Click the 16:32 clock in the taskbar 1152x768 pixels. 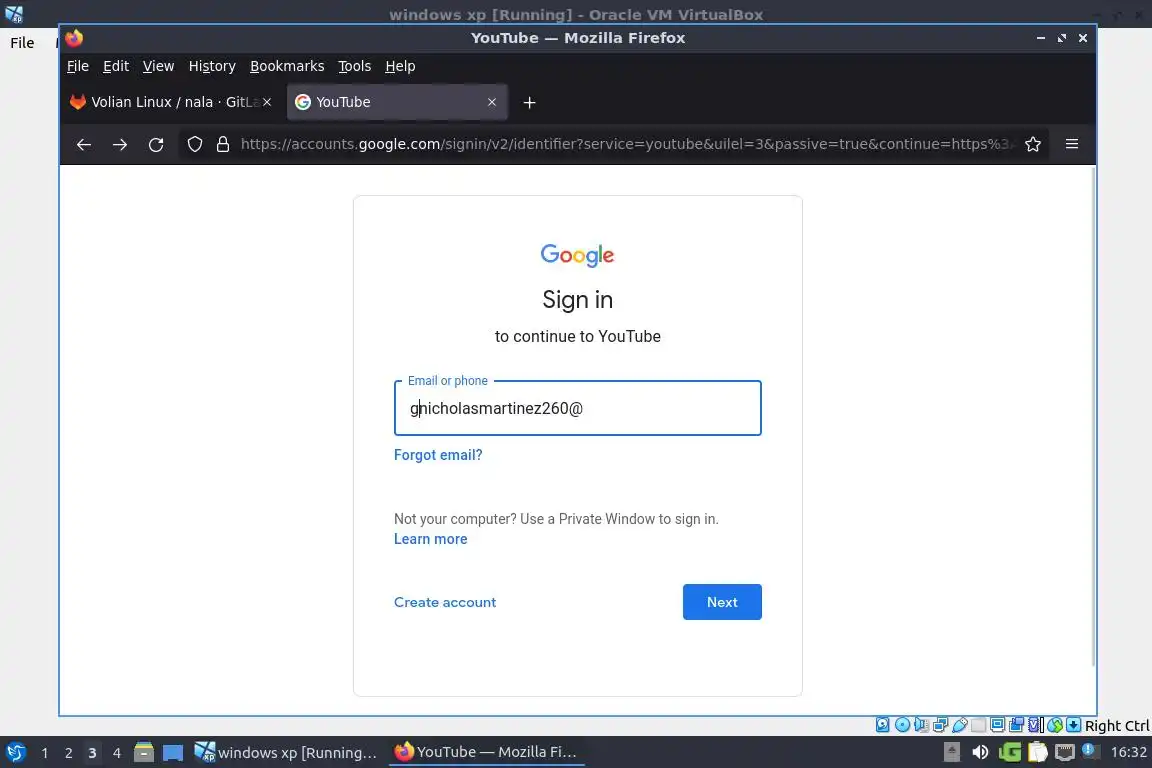(1128, 752)
